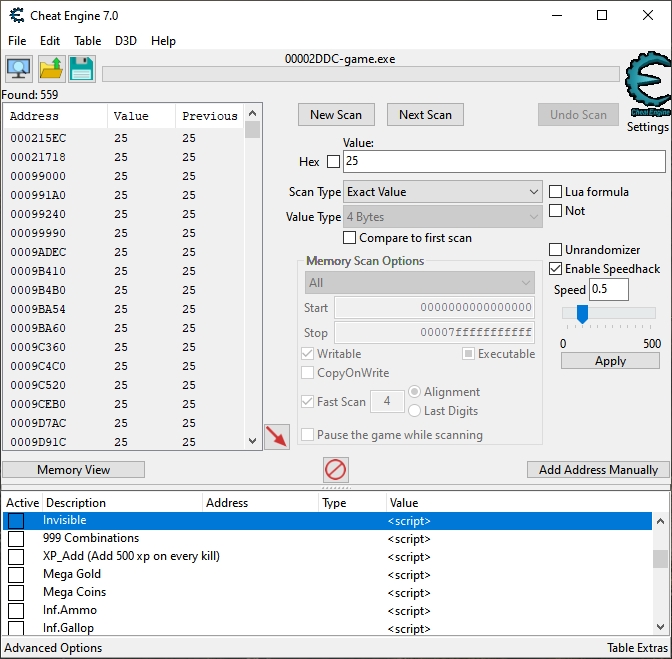Click the Description column header
Screen dimensions: 672x659
122,503
